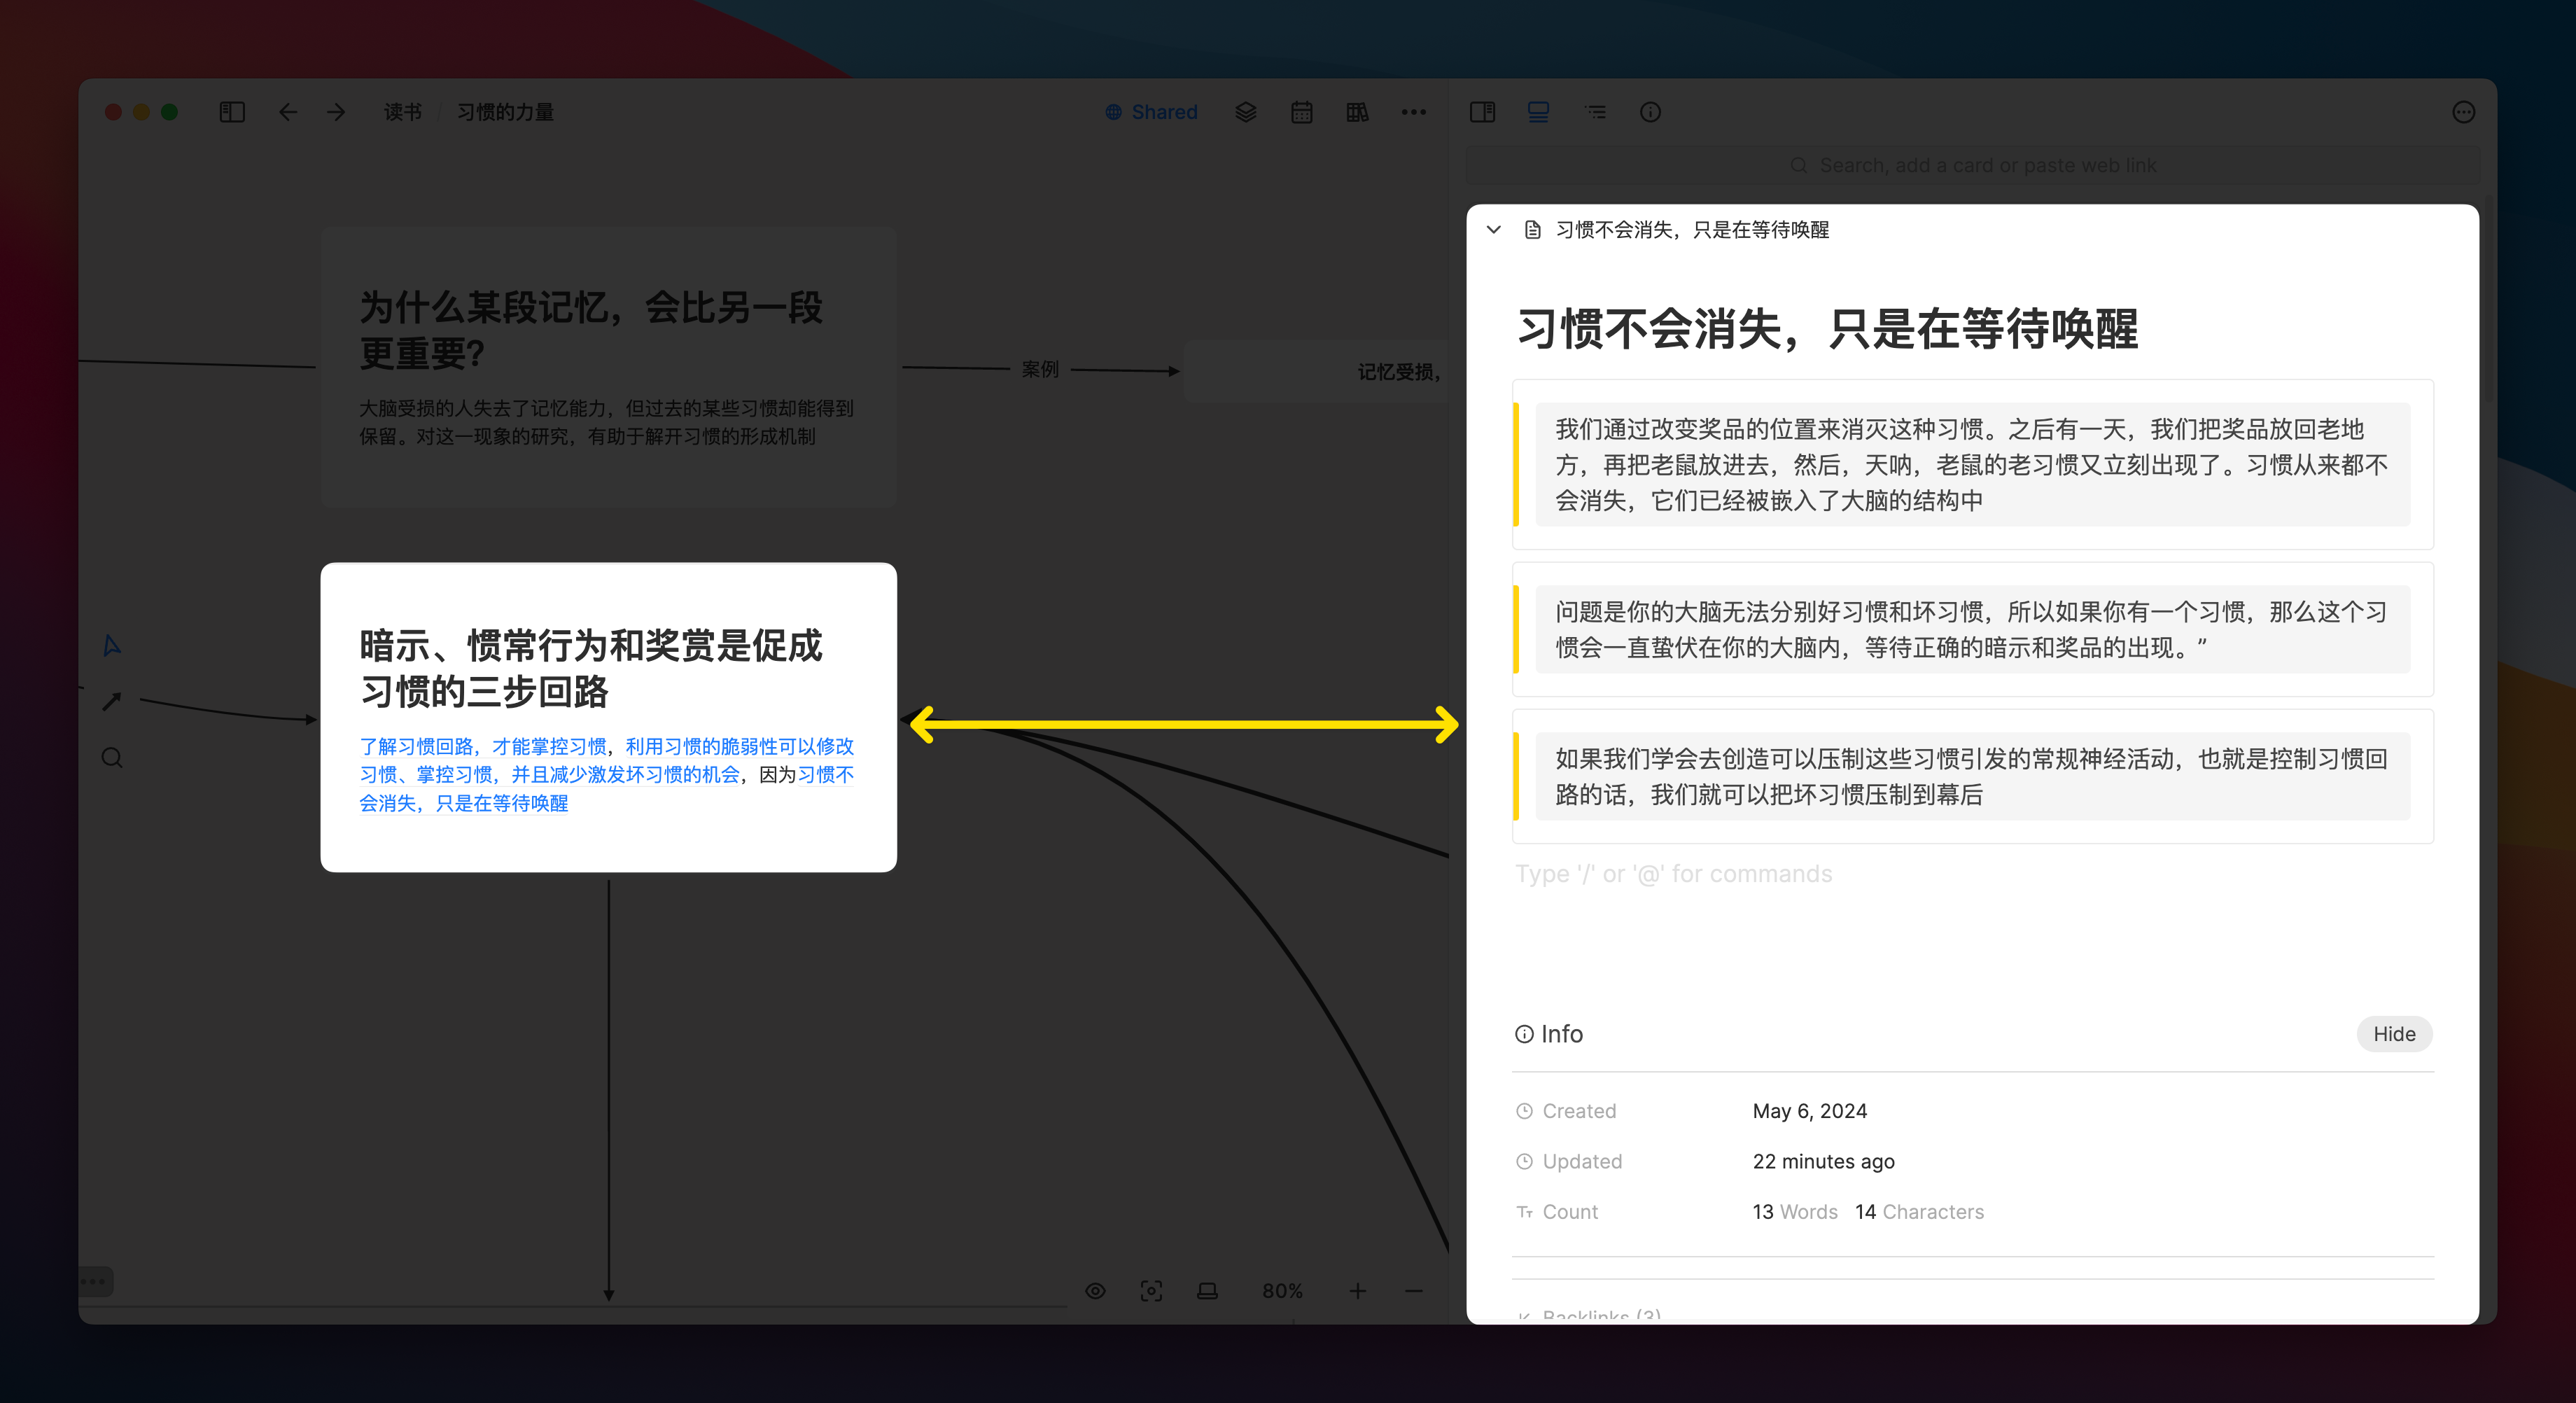
Task: Open the whiteboard three-dot more menu
Action: [x=1413, y=112]
